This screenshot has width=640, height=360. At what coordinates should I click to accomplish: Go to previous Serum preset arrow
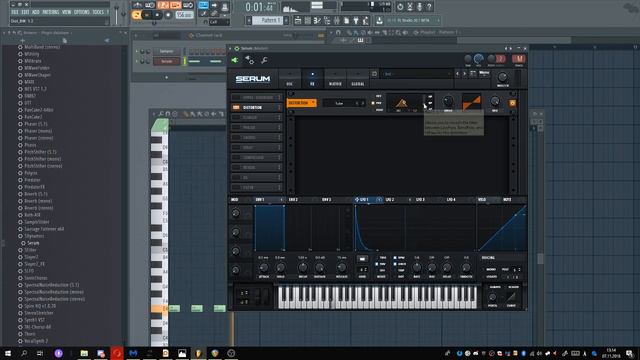(x=458, y=74)
